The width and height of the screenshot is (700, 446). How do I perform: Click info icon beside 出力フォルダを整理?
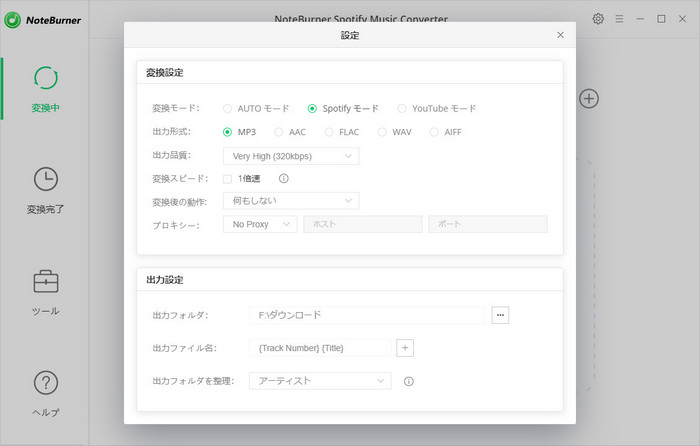pyautogui.click(x=408, y=381)
